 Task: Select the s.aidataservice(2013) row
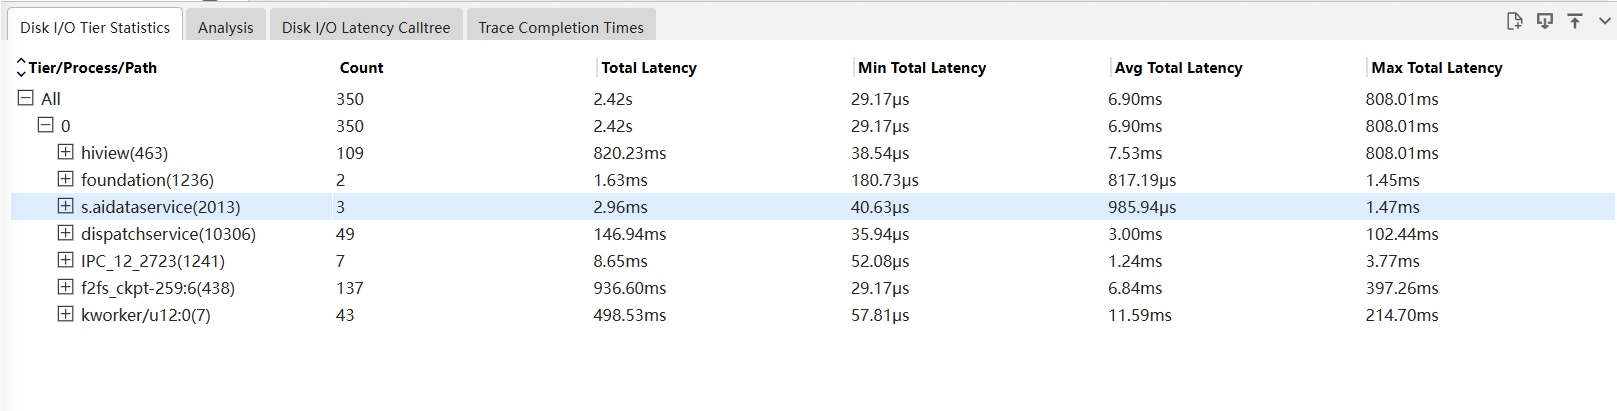click(x=812, y=207)
